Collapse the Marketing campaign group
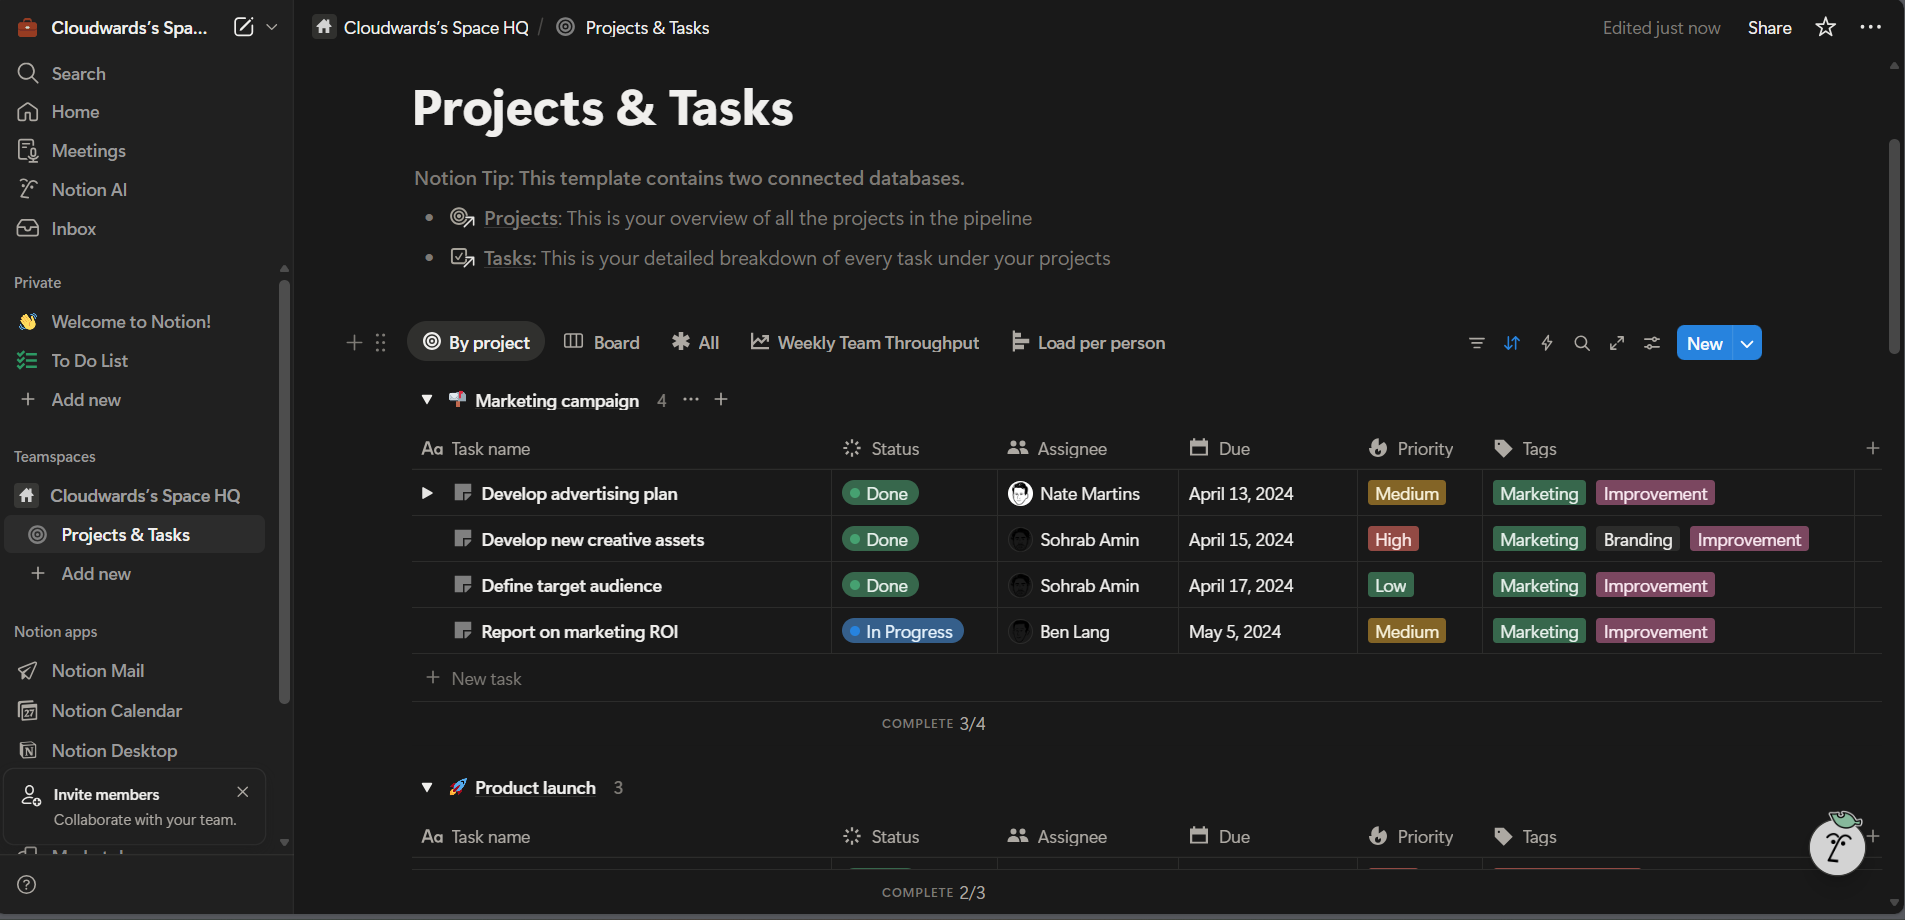 click(x=427, y=400)
